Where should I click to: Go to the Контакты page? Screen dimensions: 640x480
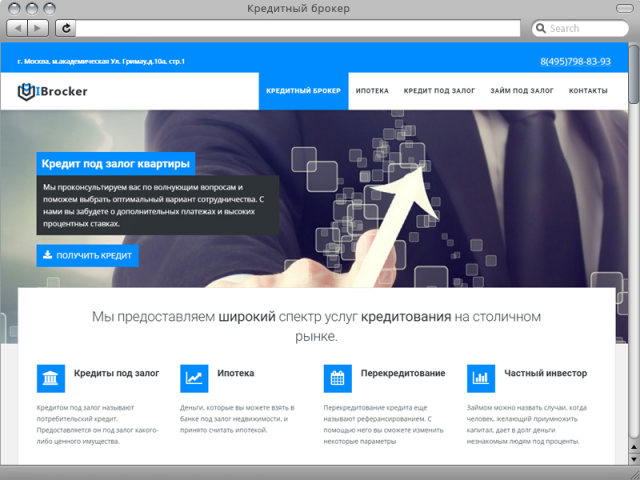(x=588, y=91)
